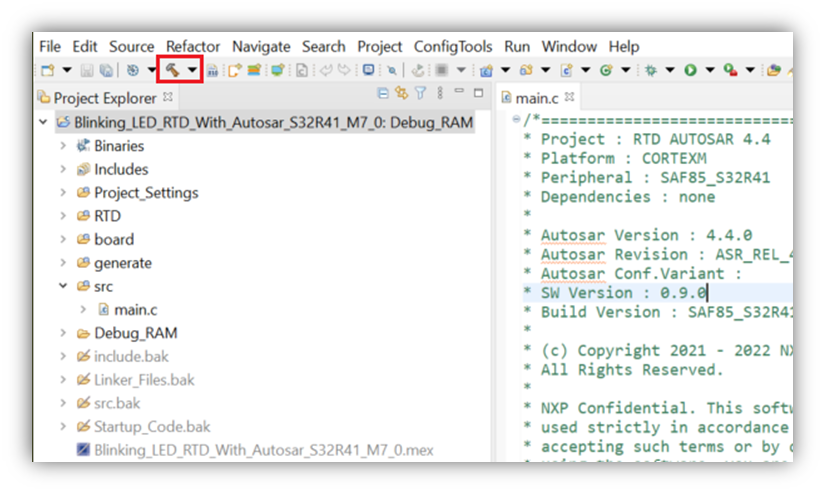Click the hammer Build icon
Viewport: 825px width, 494px height.
tap(173, 70)
